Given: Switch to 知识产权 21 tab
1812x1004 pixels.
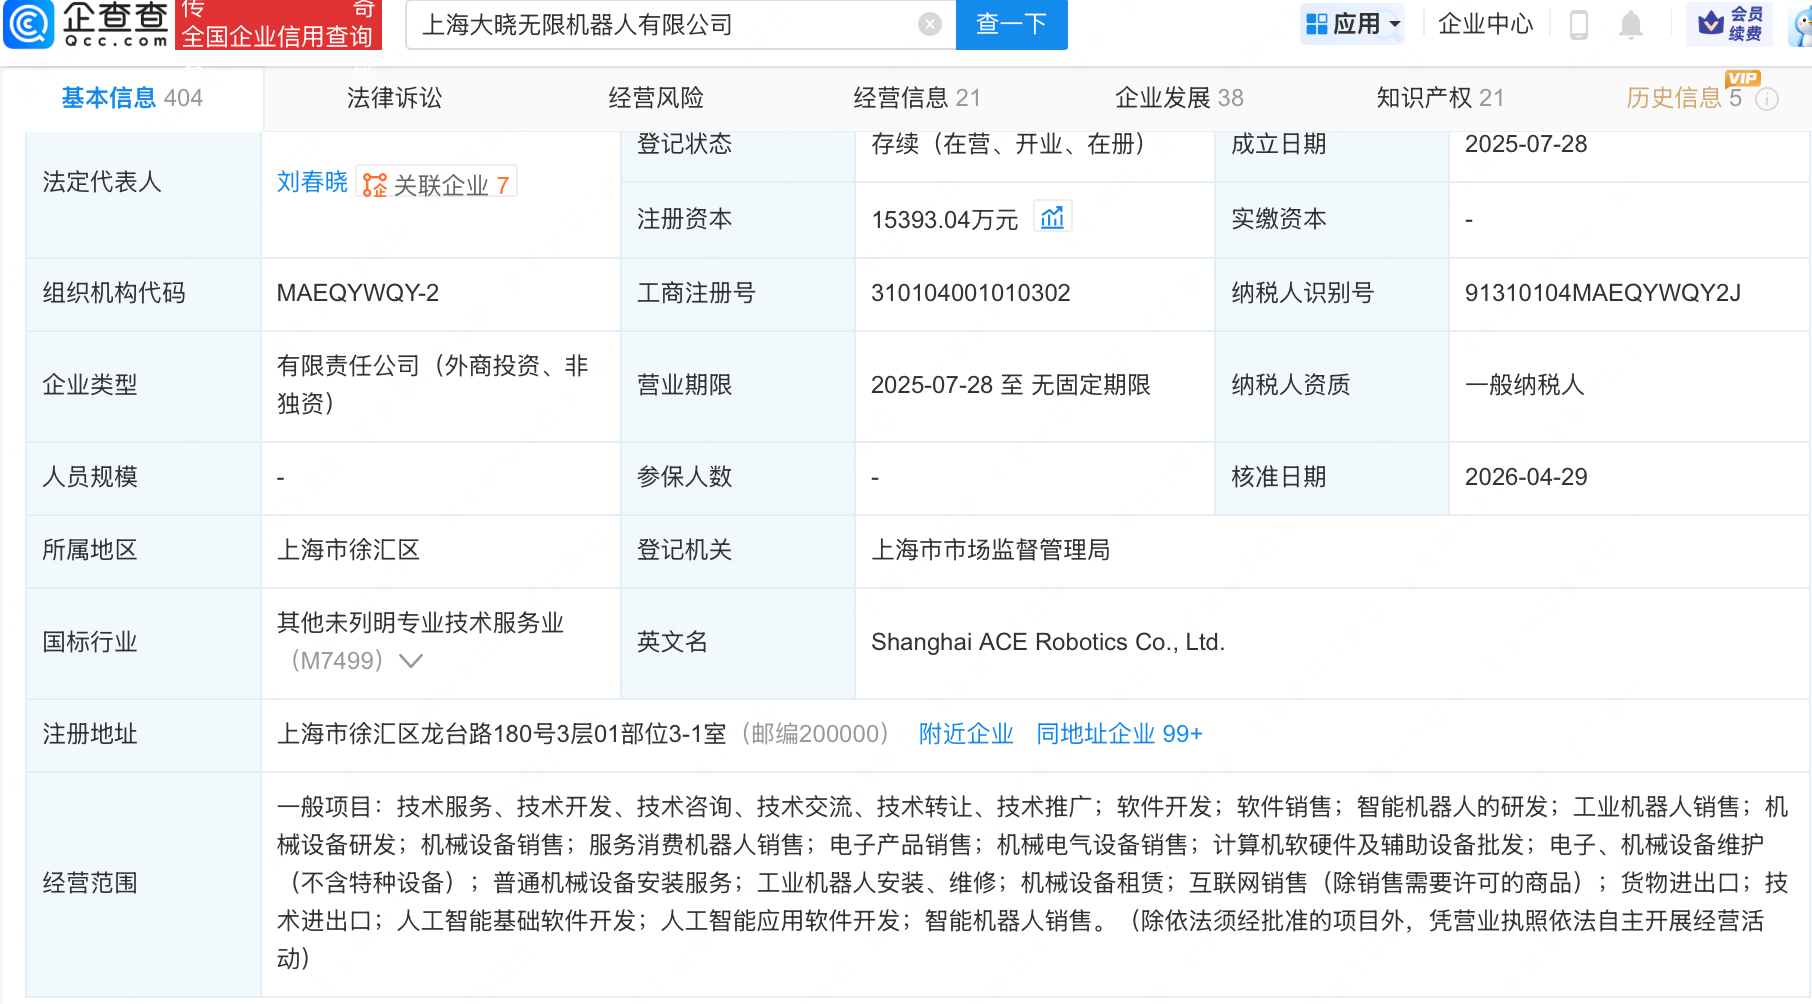Looking at the screenshot, I should point(1440,98).
